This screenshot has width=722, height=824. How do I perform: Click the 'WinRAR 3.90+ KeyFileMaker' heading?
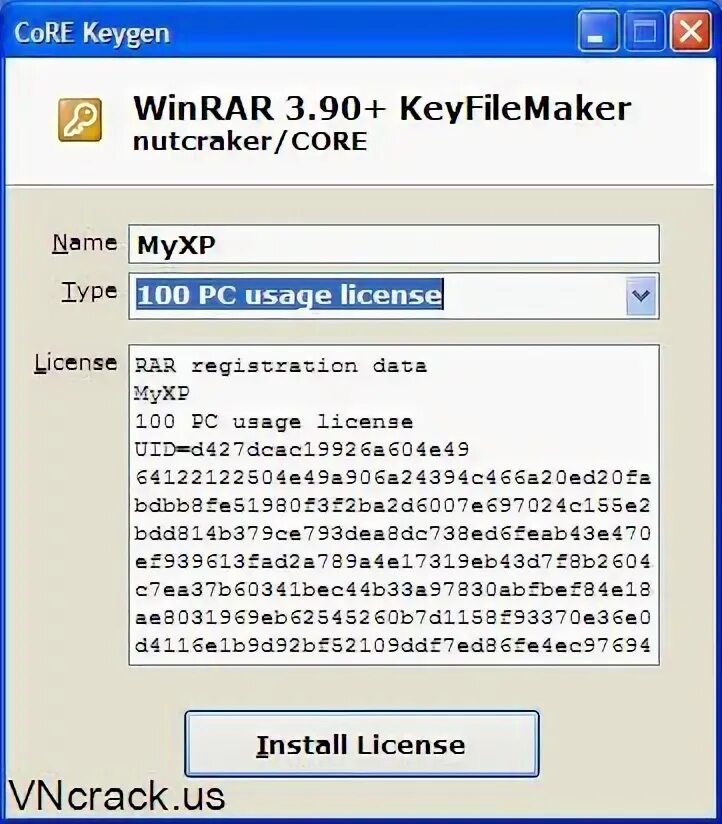382,109
